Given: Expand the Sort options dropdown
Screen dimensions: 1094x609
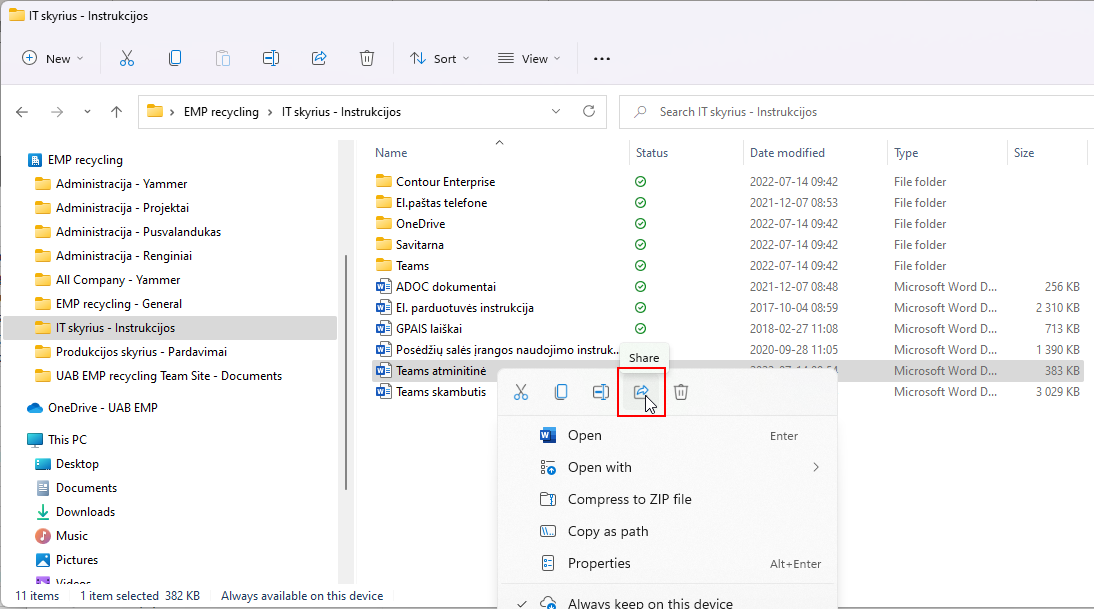Looking at the screenshot, I should point(439,59).
